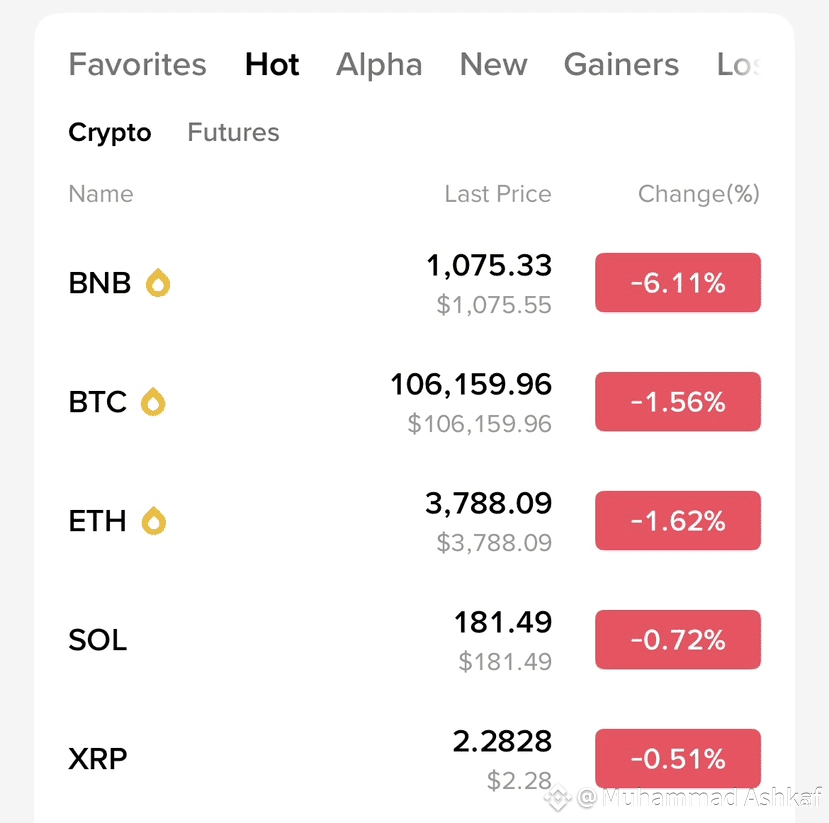Sort by Last Price column header

coord(497,194)
